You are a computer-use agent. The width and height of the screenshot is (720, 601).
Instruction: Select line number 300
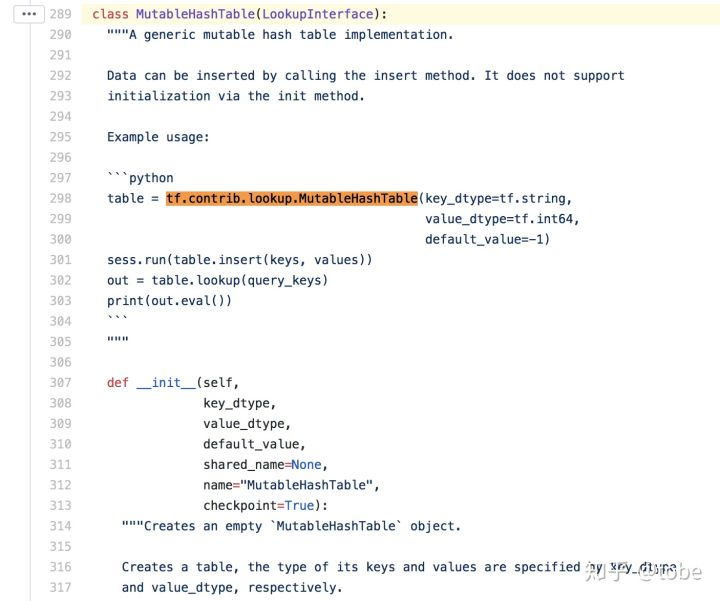click(61, 240)
